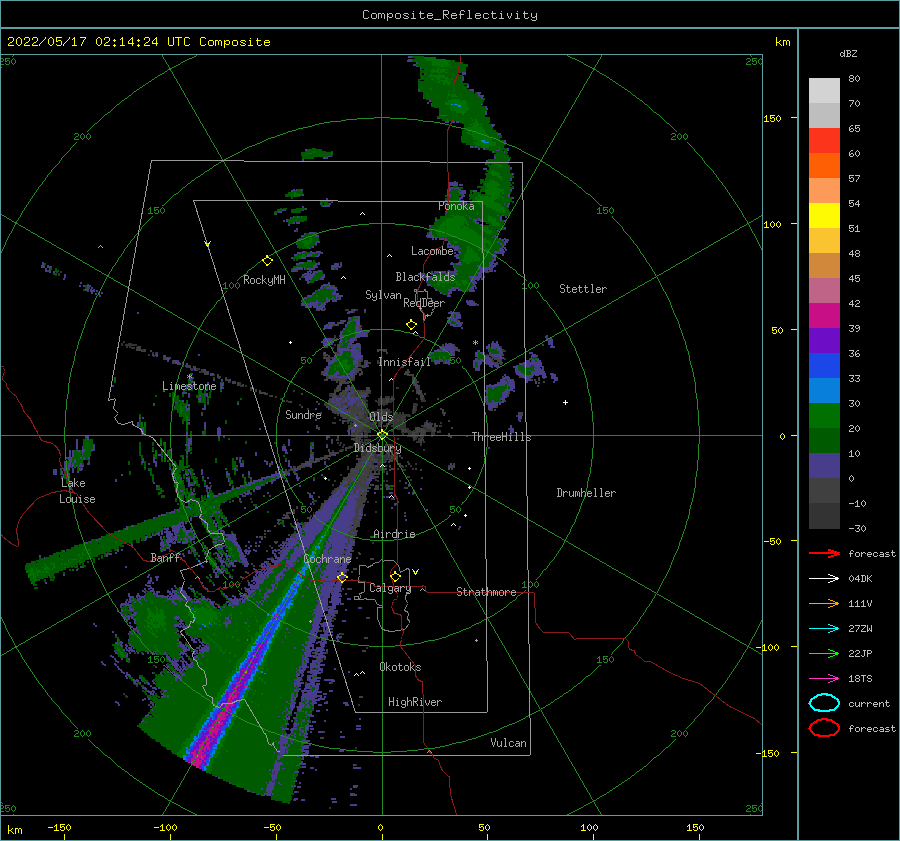
Task: Click the white 04DK arrow icon
Action: tap(824, 578)
